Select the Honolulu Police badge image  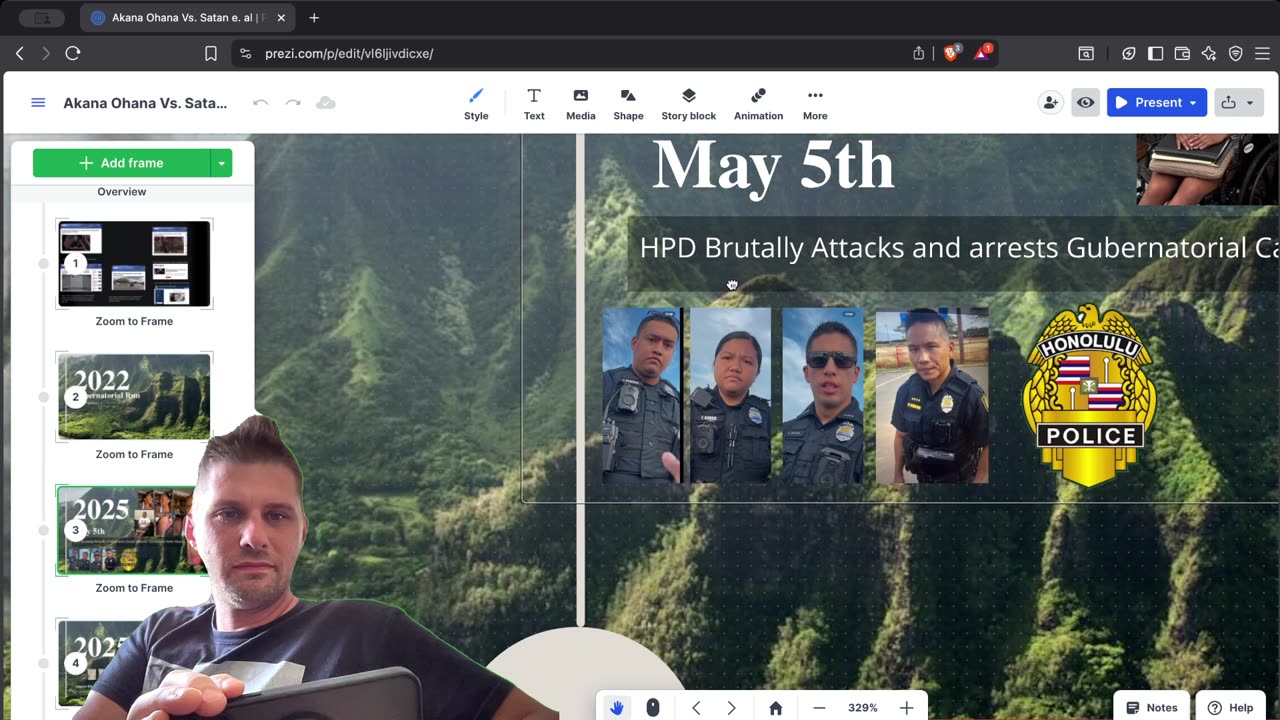point(1088,395)
